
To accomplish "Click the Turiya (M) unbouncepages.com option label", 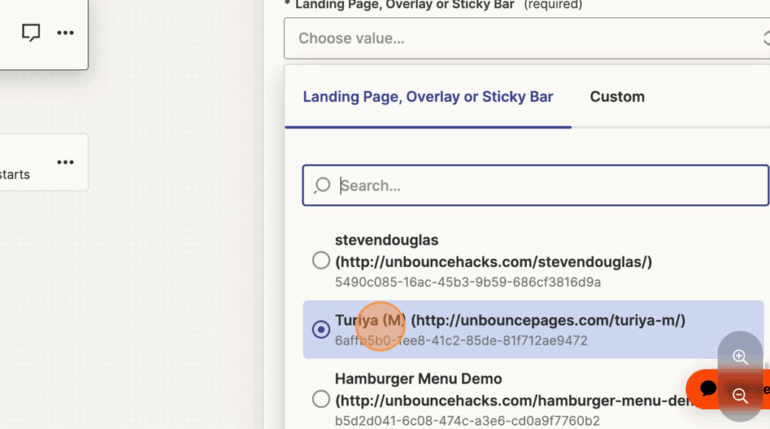I will pyautogui.click(x=510, y=320).
